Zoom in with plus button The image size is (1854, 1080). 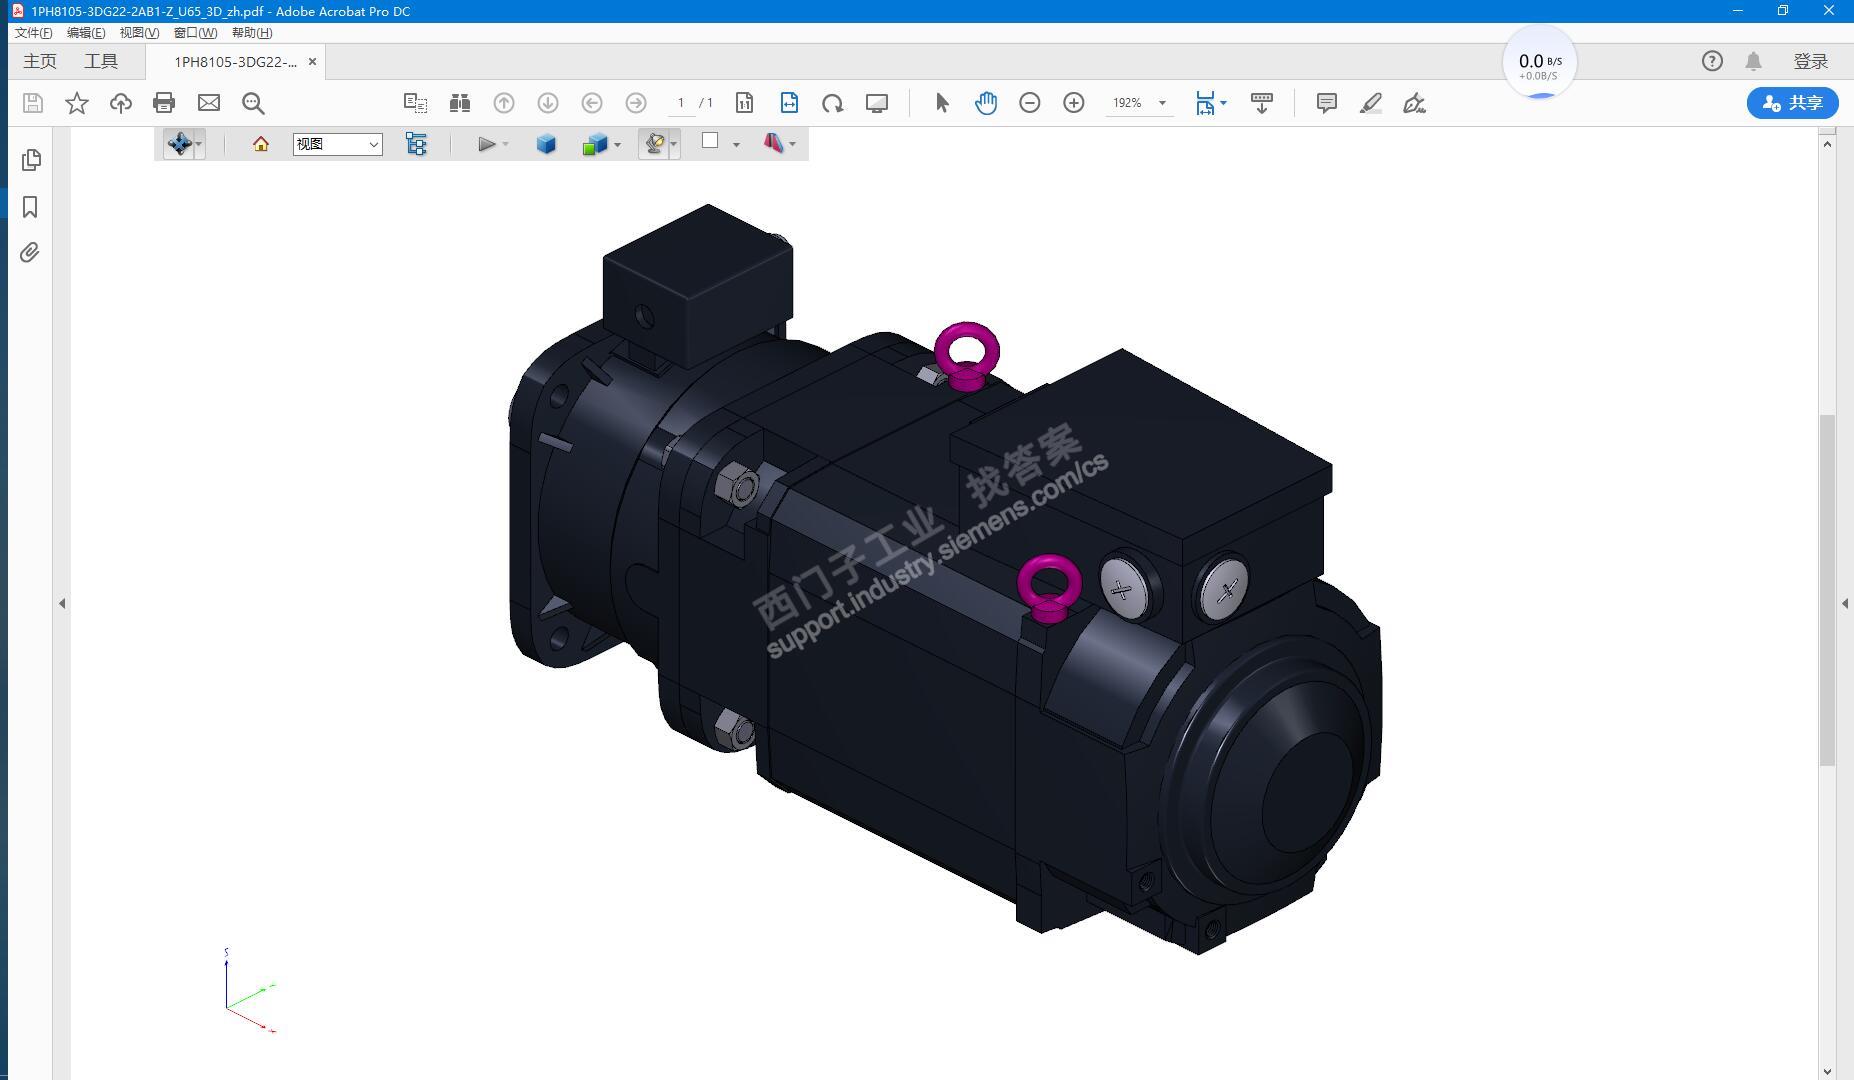1074,103
